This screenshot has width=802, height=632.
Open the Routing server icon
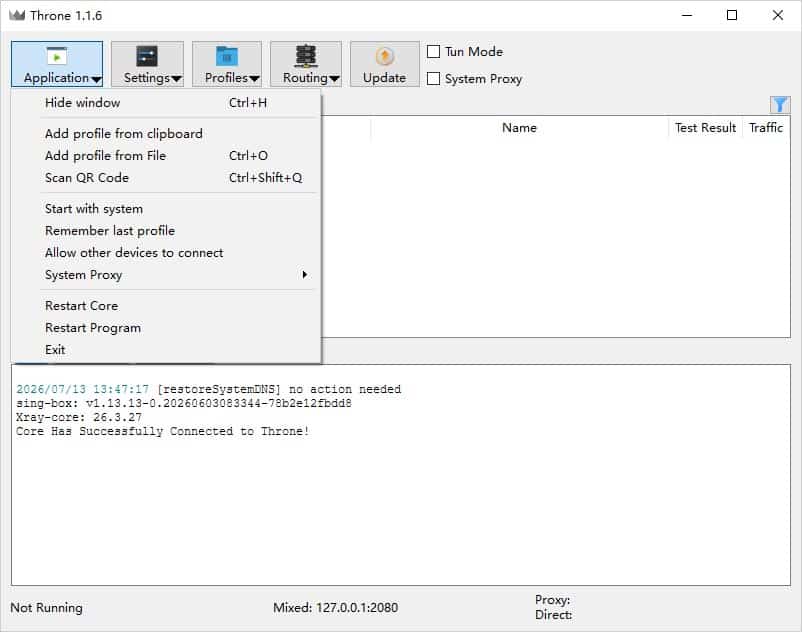pyautogui.click(x=306, y=56)
